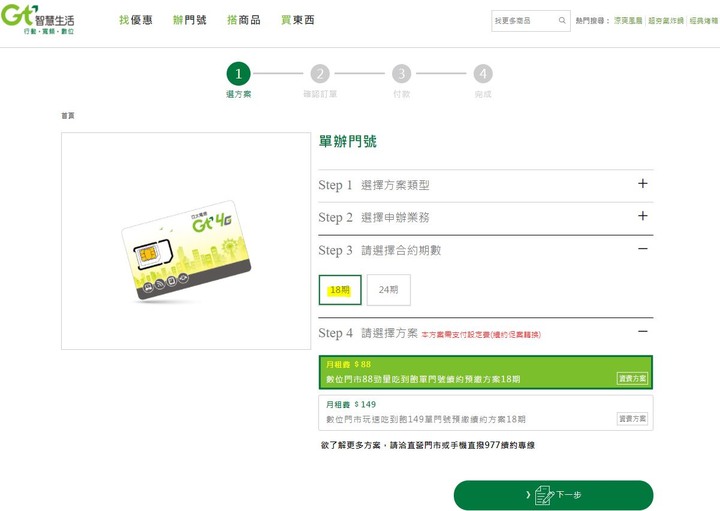The image size is (720, 511).
Task: Click the 首頁 breadcrumb link
Action: click(68, 116)
